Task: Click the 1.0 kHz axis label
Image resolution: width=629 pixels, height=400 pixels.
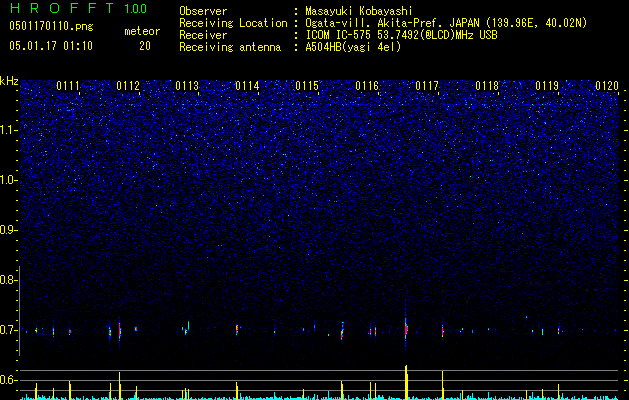Action: pos(8,180)
